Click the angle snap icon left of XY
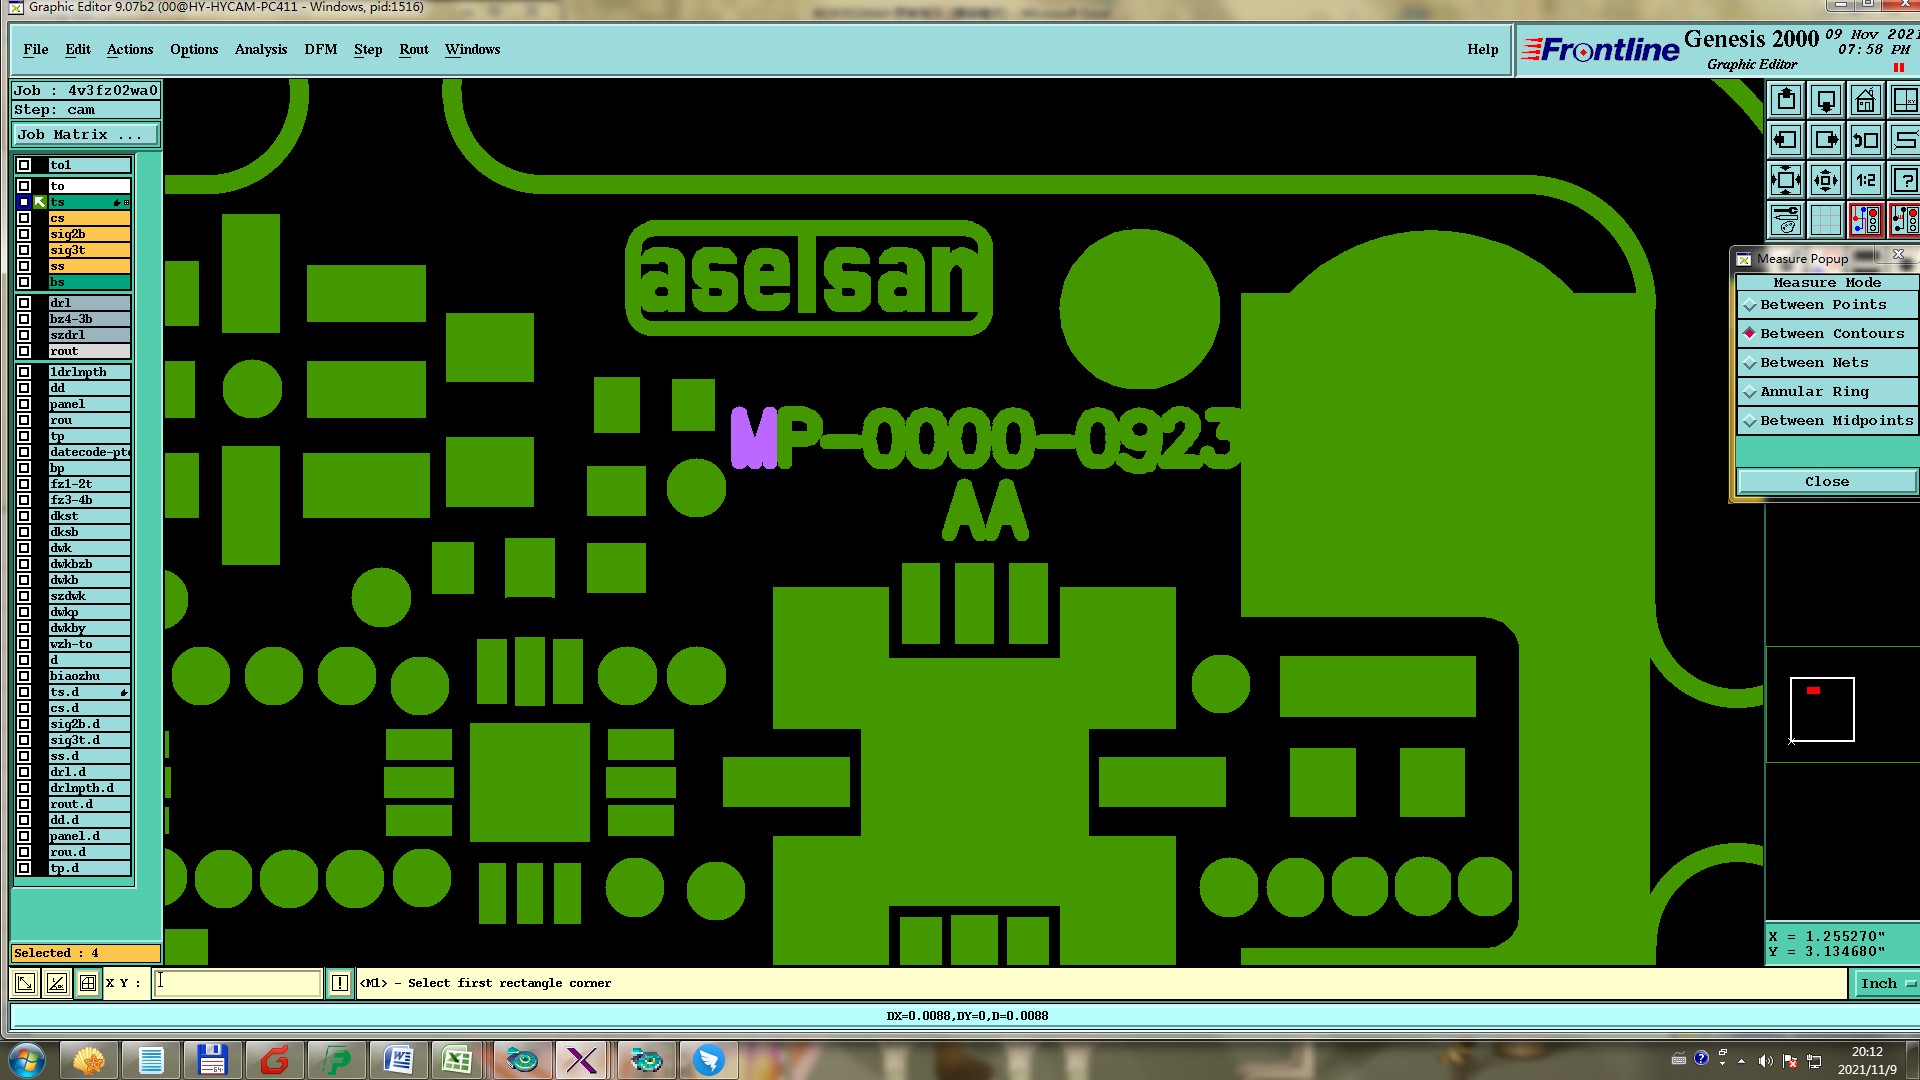Viewport: 1920px width, 1080px height. pyautogui.click(x=57, y=983)
